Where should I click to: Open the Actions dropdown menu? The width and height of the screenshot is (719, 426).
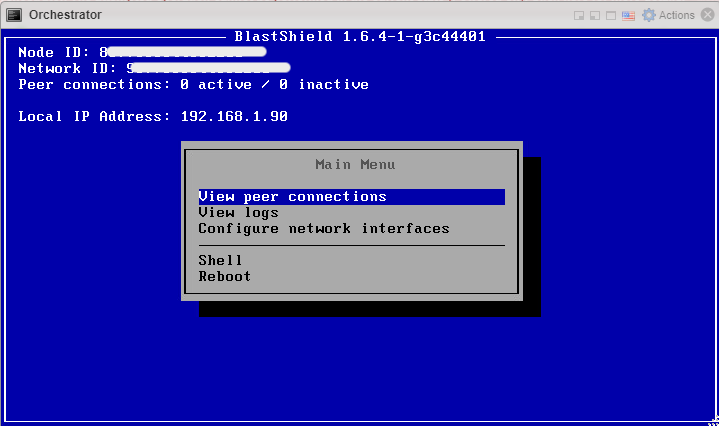coord(676,15)
